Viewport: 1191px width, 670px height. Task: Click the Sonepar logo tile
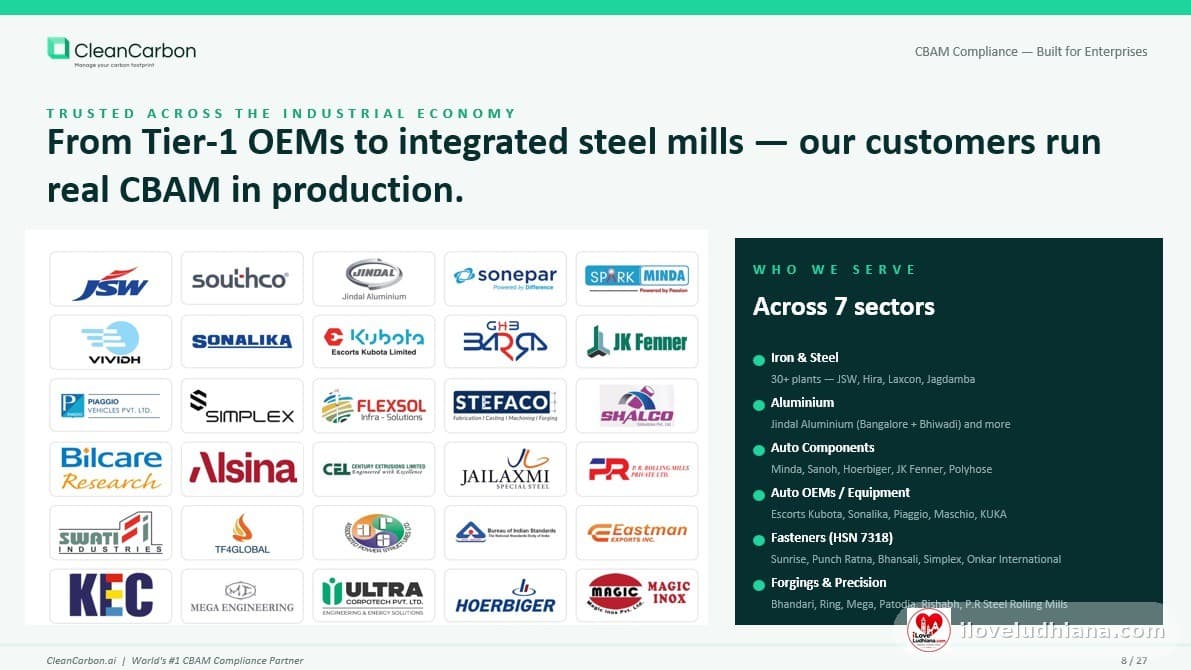pyautogui.click(x=505, y=279)
